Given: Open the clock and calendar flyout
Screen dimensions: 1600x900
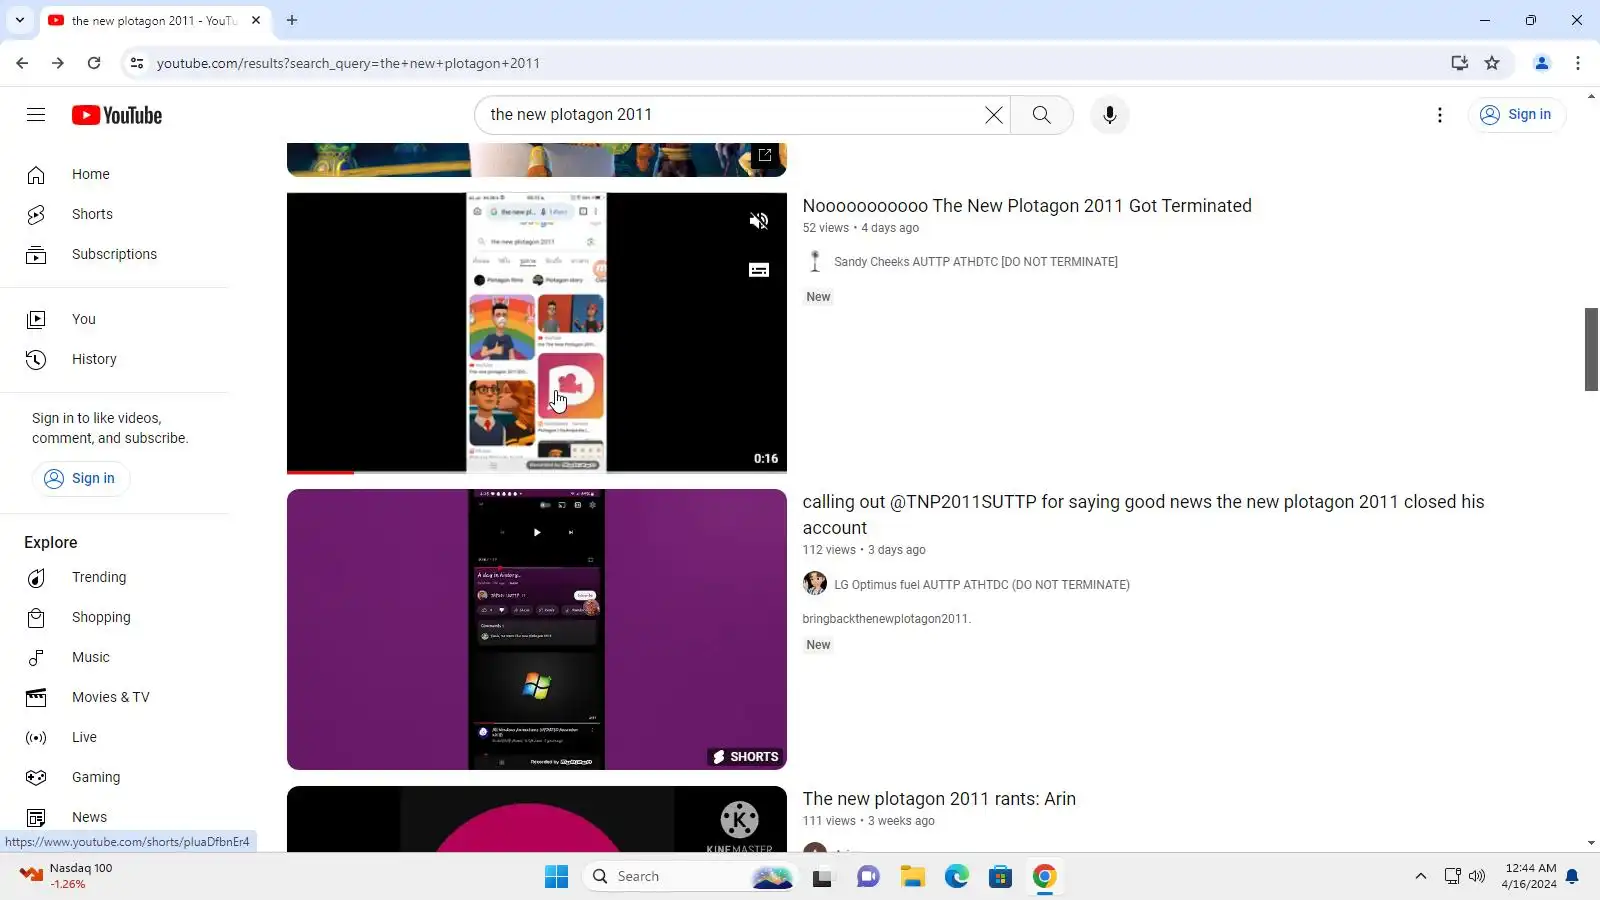Looking at the screenshot, I should [1528, 876].
